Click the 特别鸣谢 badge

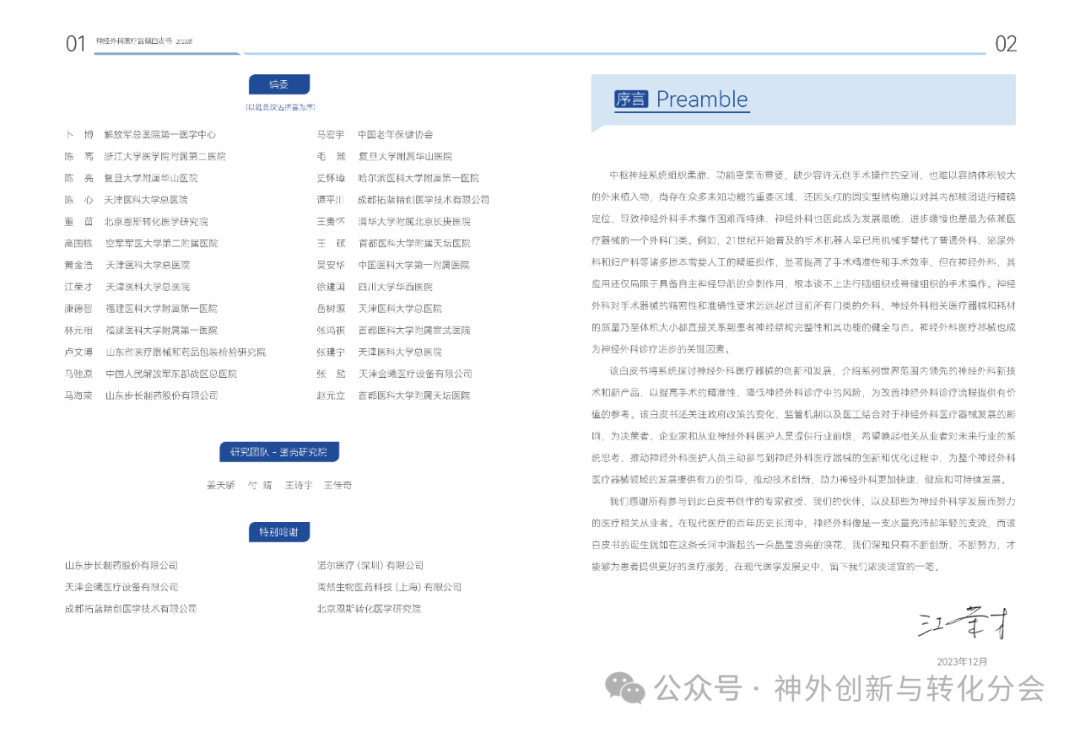(280, 531)
